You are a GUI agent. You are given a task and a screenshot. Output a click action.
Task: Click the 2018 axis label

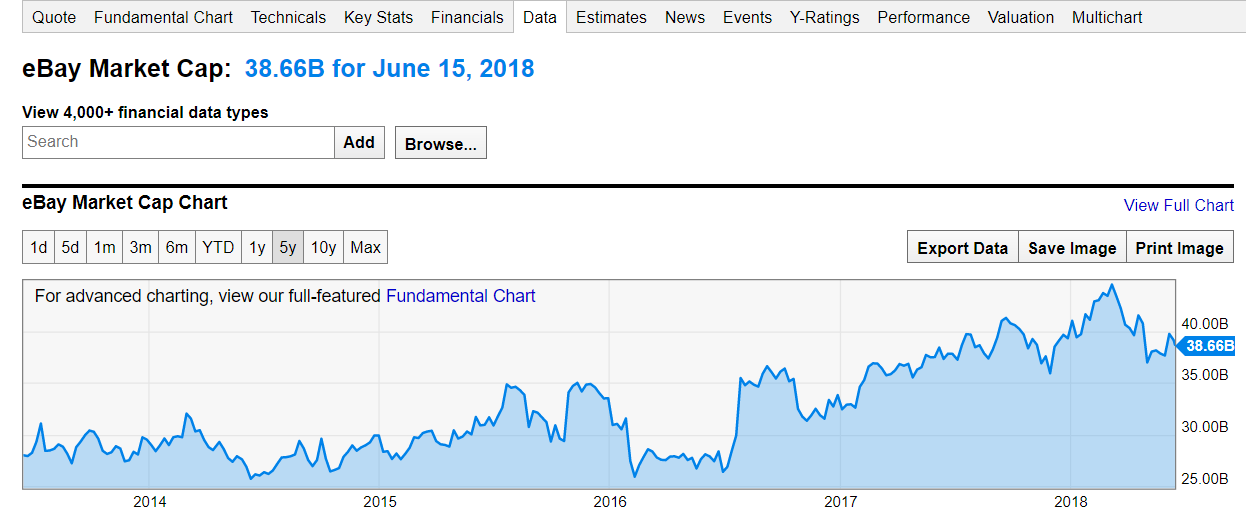tap(1071, 501)
